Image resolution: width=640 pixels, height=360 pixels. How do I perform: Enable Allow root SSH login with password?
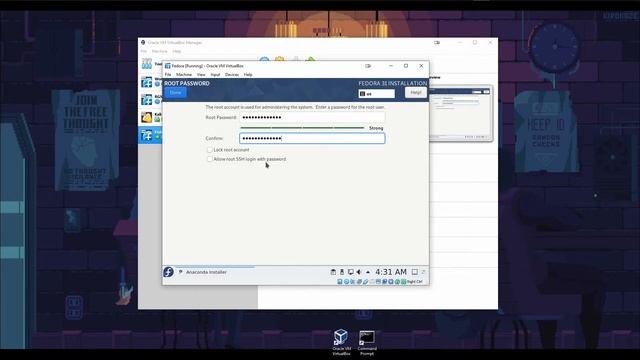[x=210, y=159]
